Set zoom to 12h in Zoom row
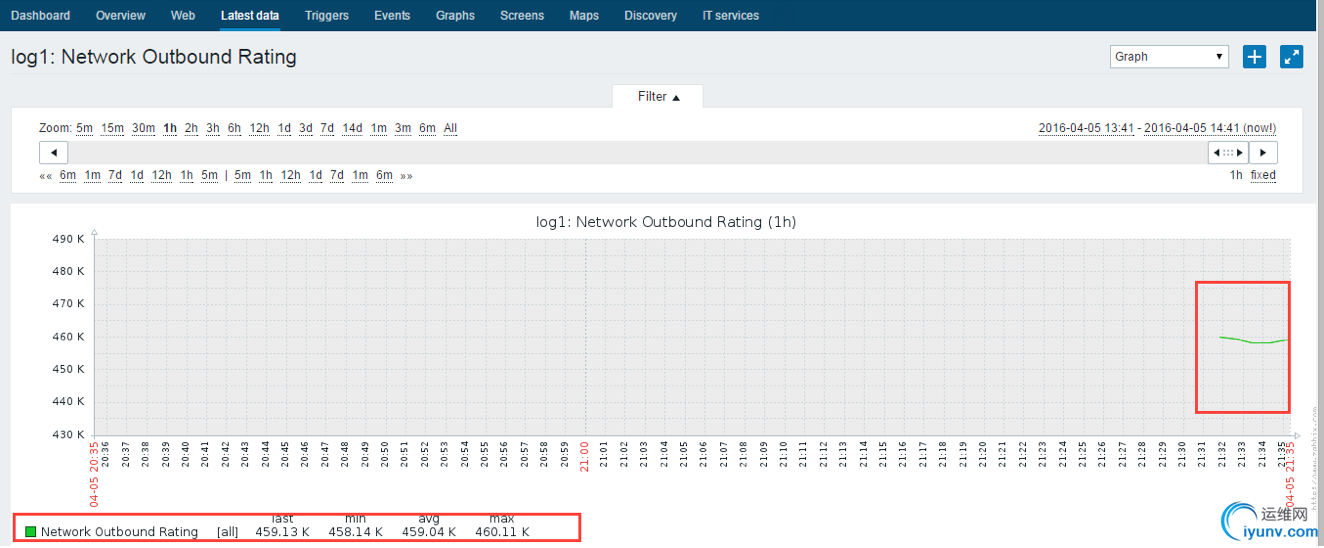This screenshot has height=548, width=1324. [x=259, y=128]
